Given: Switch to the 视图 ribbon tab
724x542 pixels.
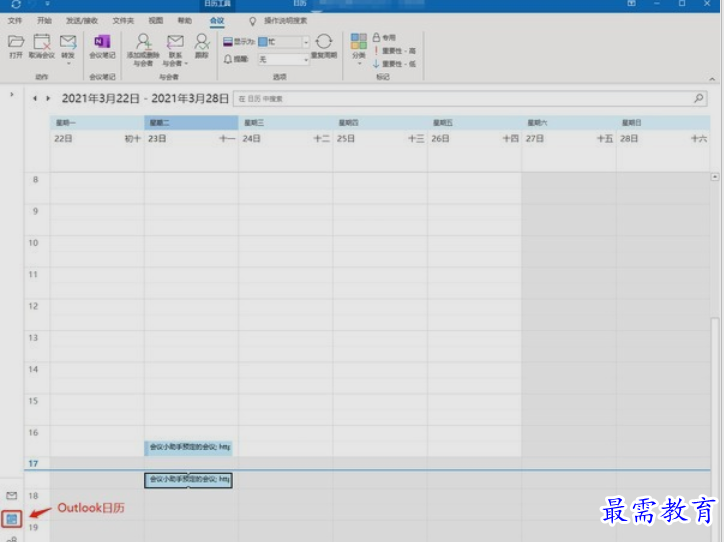Looking at the screenshot, I should pos(155,20).
